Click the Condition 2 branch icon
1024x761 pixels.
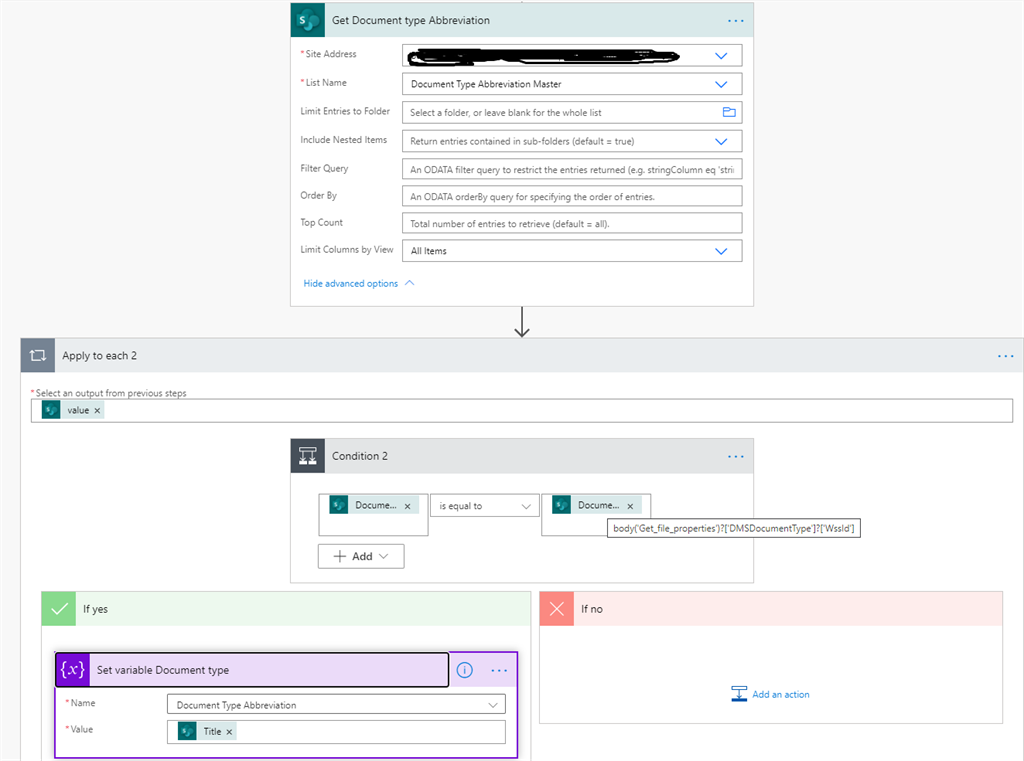pos(308,456)
